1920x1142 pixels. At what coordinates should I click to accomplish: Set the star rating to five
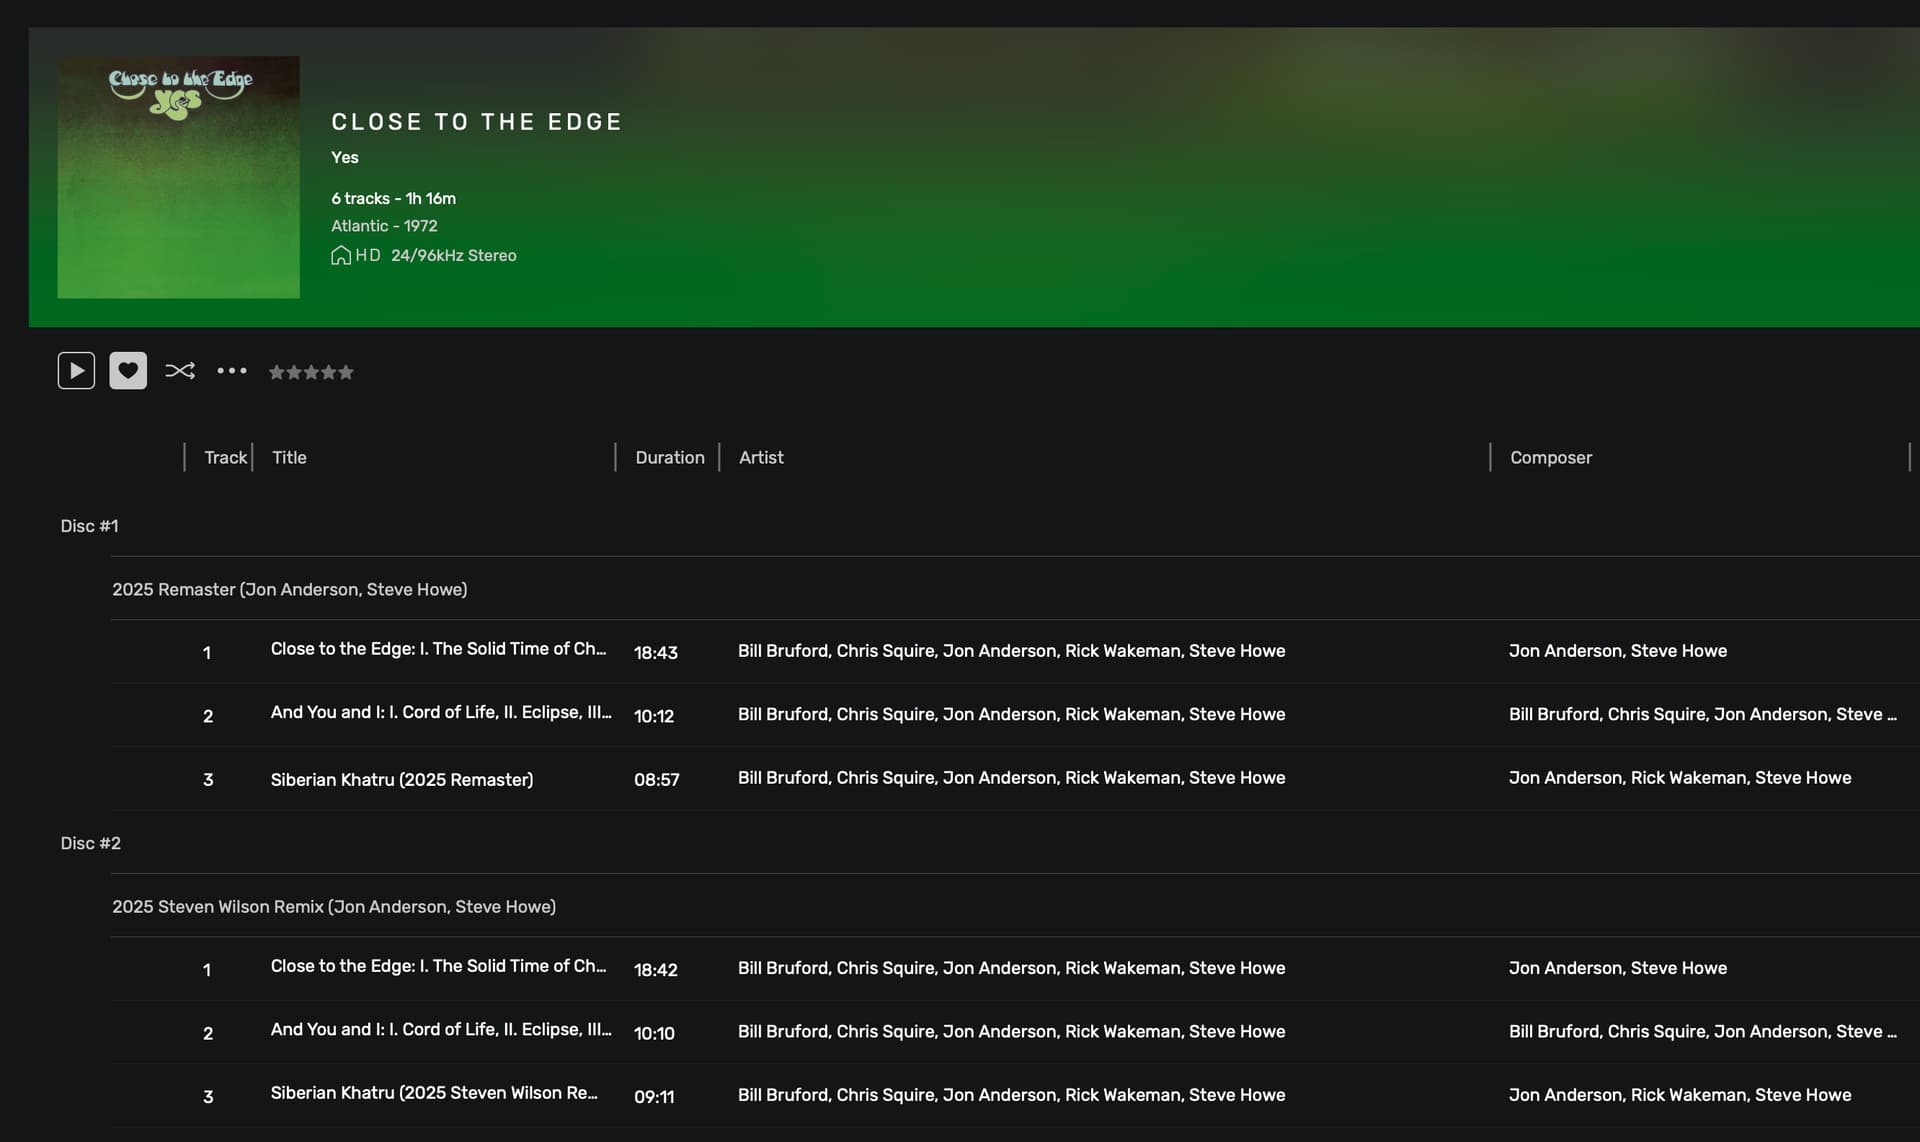[345, 372]
